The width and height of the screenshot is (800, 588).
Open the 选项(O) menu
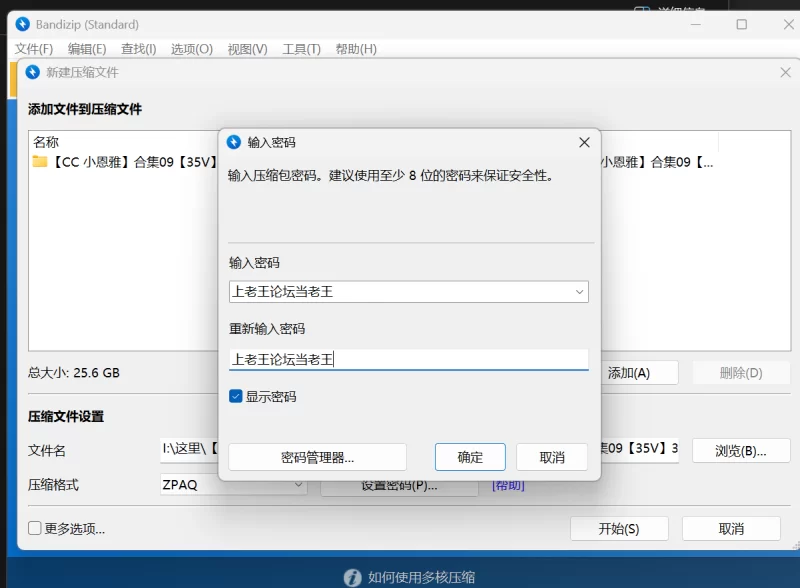(192, 49)
